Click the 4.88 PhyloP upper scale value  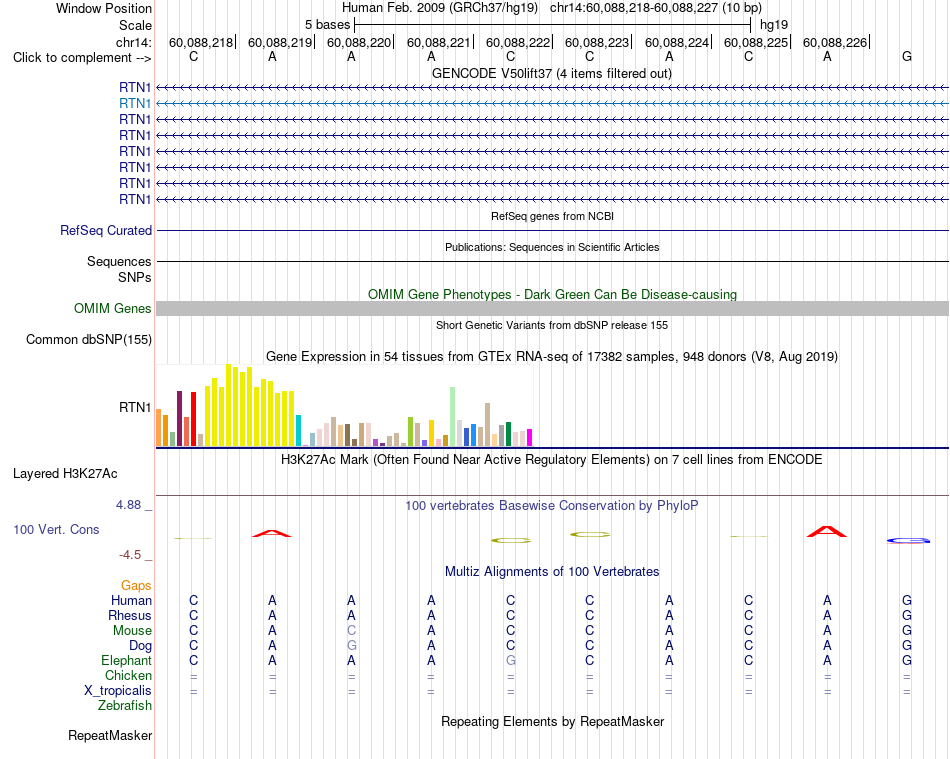(128, 505)
